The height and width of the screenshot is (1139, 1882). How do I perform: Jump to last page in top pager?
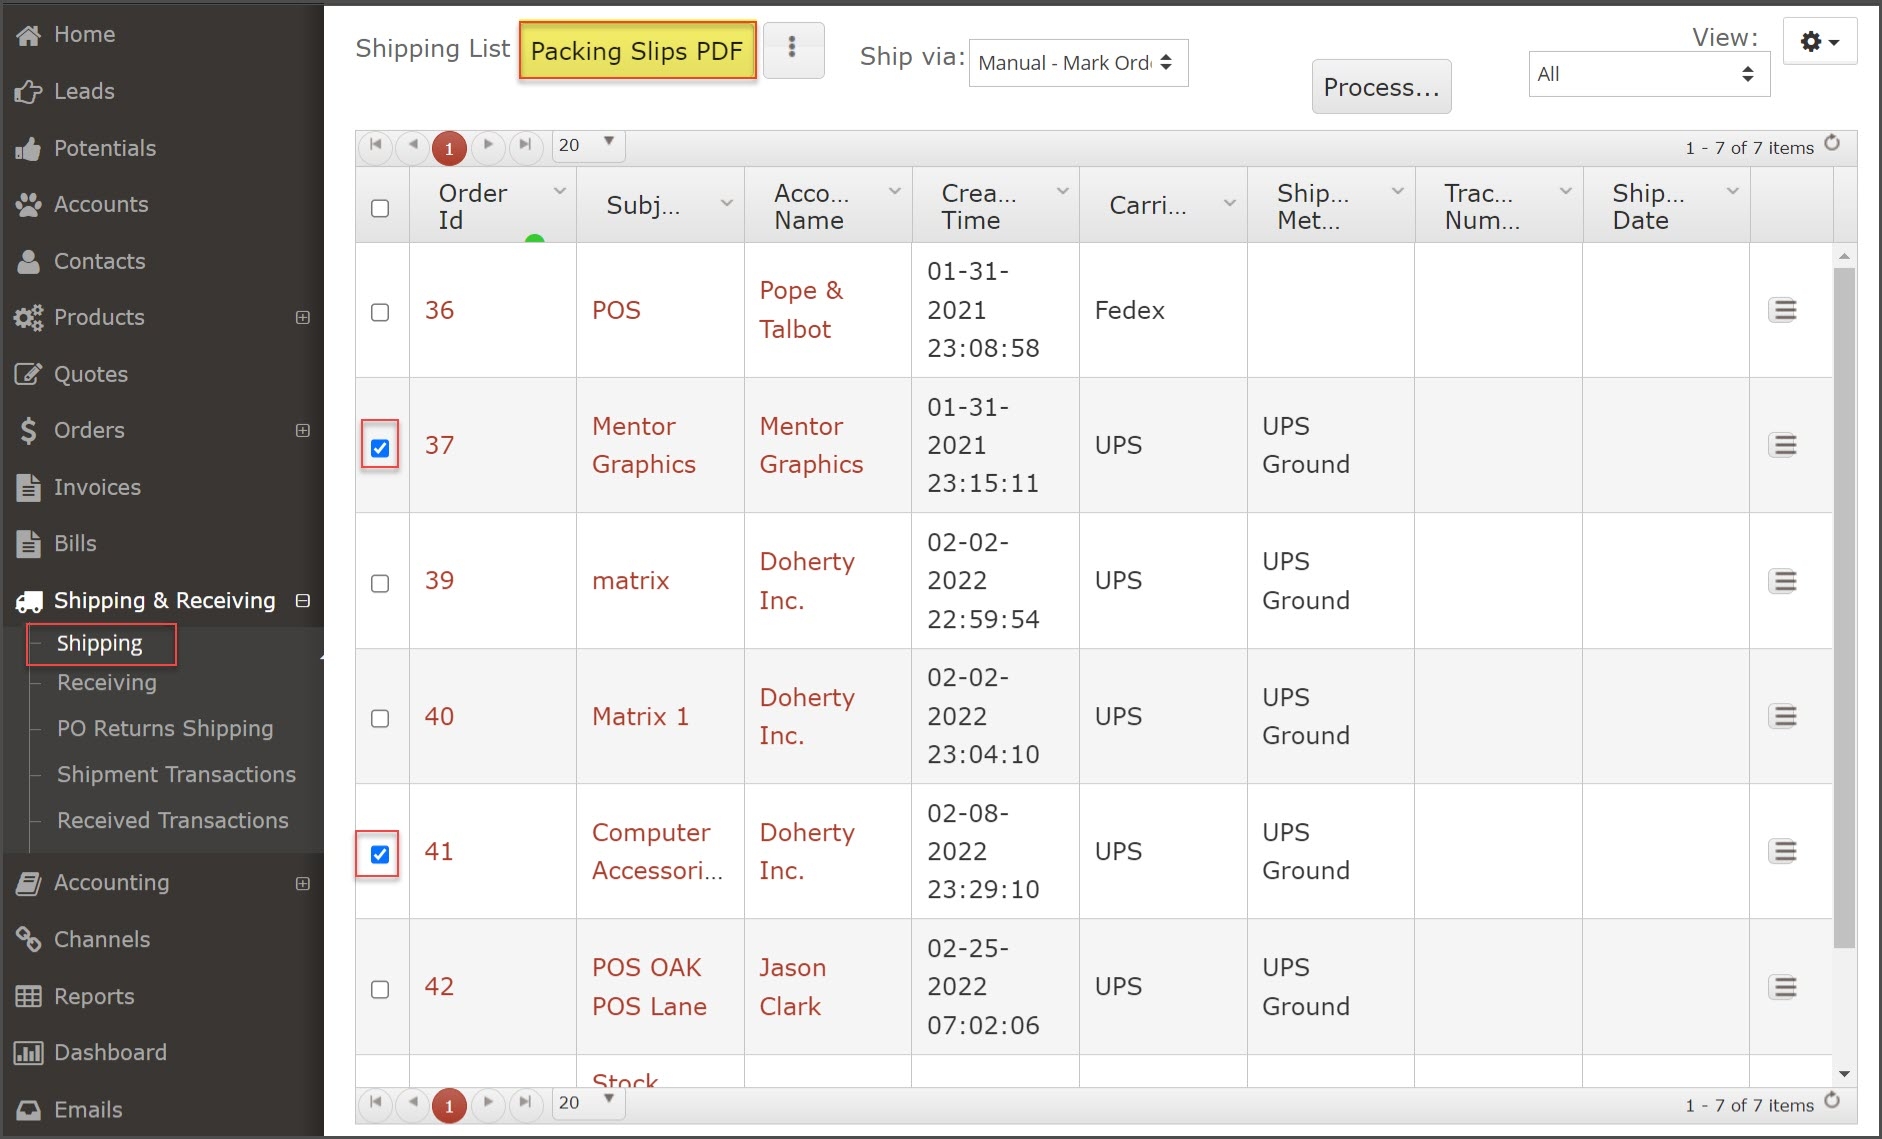[x=525, y=146]
